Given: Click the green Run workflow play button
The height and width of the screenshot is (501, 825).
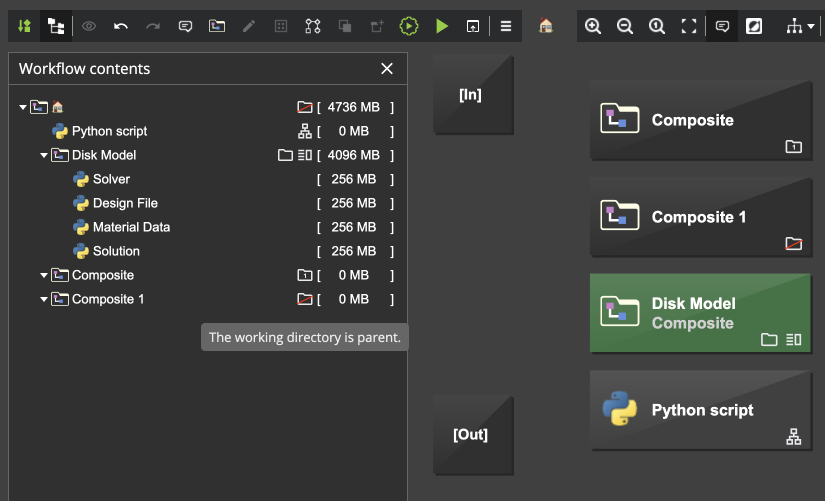Looking at the screenshot, I should click(x=442, y=26).
